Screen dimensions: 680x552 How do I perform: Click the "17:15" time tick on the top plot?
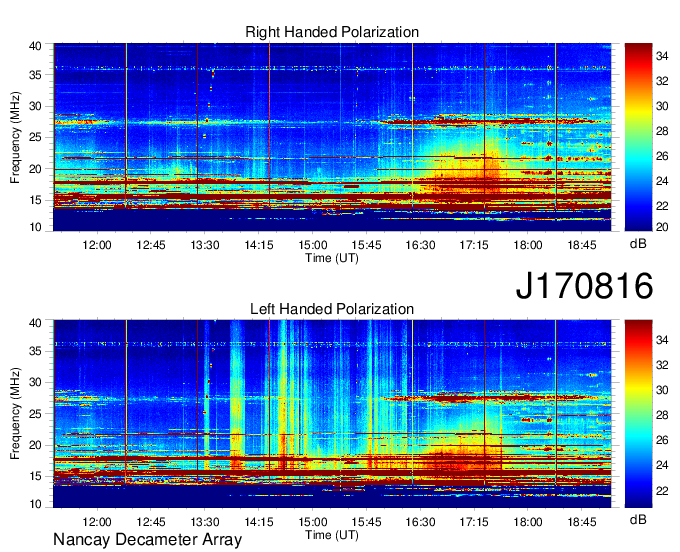(474, 245)
